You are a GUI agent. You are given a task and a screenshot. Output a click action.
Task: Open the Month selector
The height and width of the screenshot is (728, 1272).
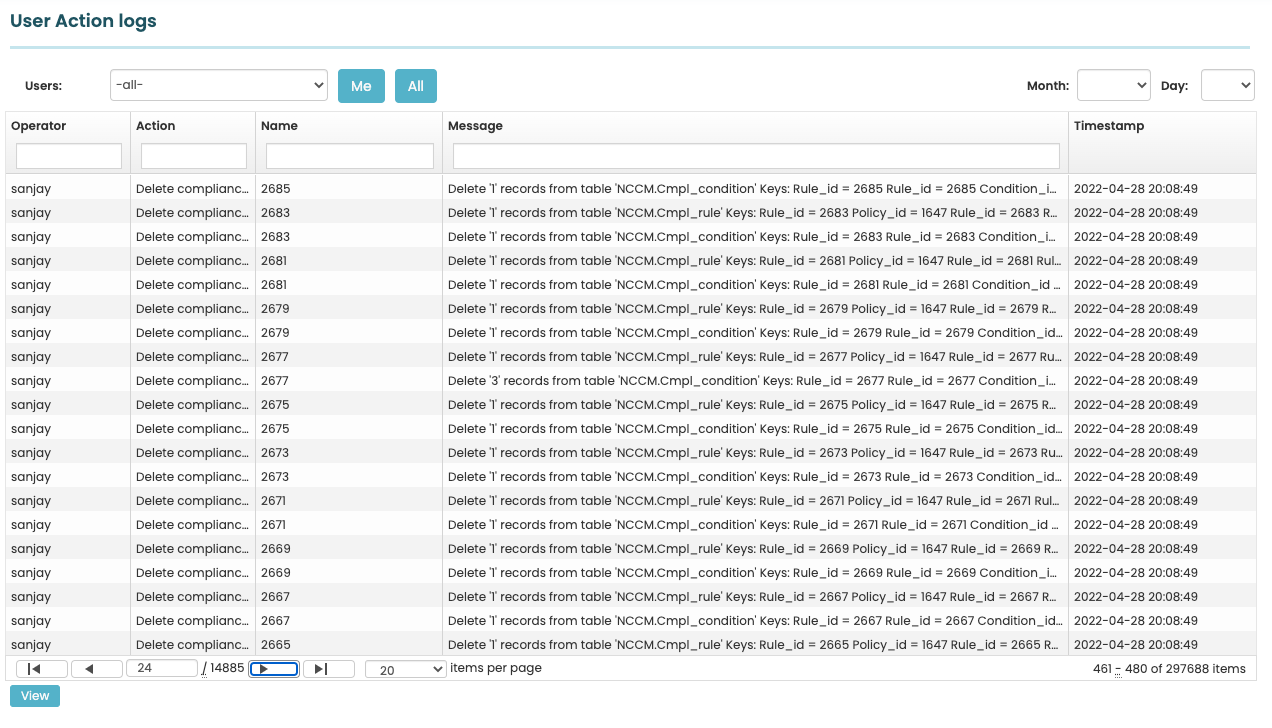point(1113,85)
